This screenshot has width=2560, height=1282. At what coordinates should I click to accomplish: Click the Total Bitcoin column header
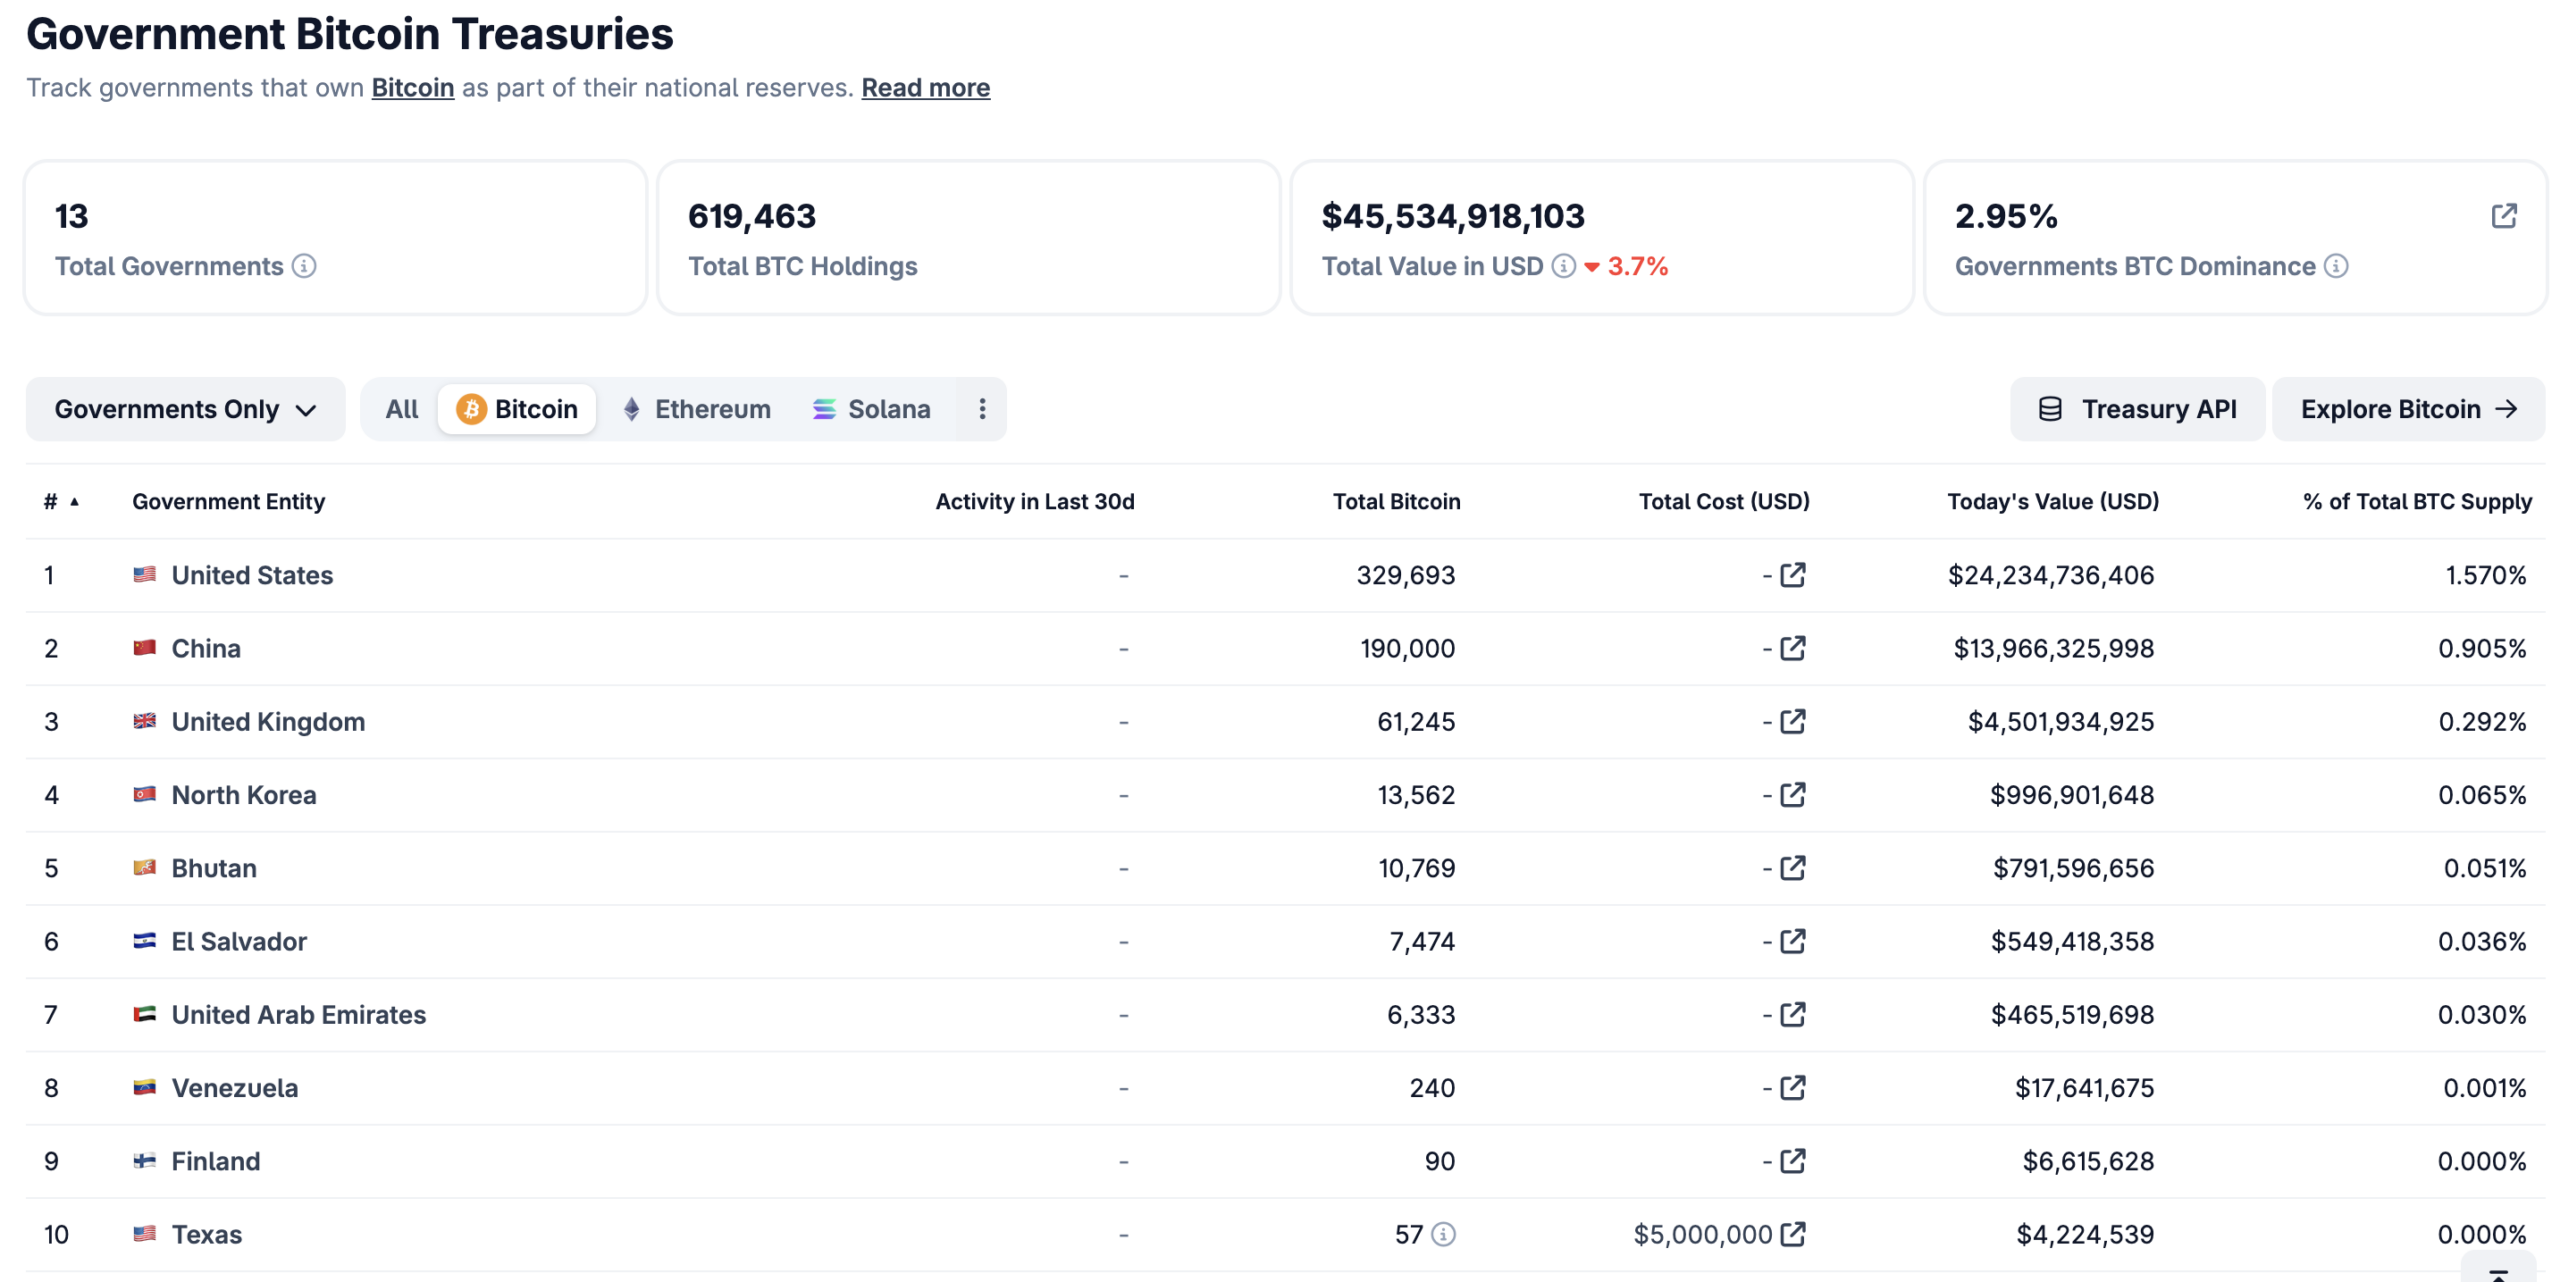point(1397,501)
